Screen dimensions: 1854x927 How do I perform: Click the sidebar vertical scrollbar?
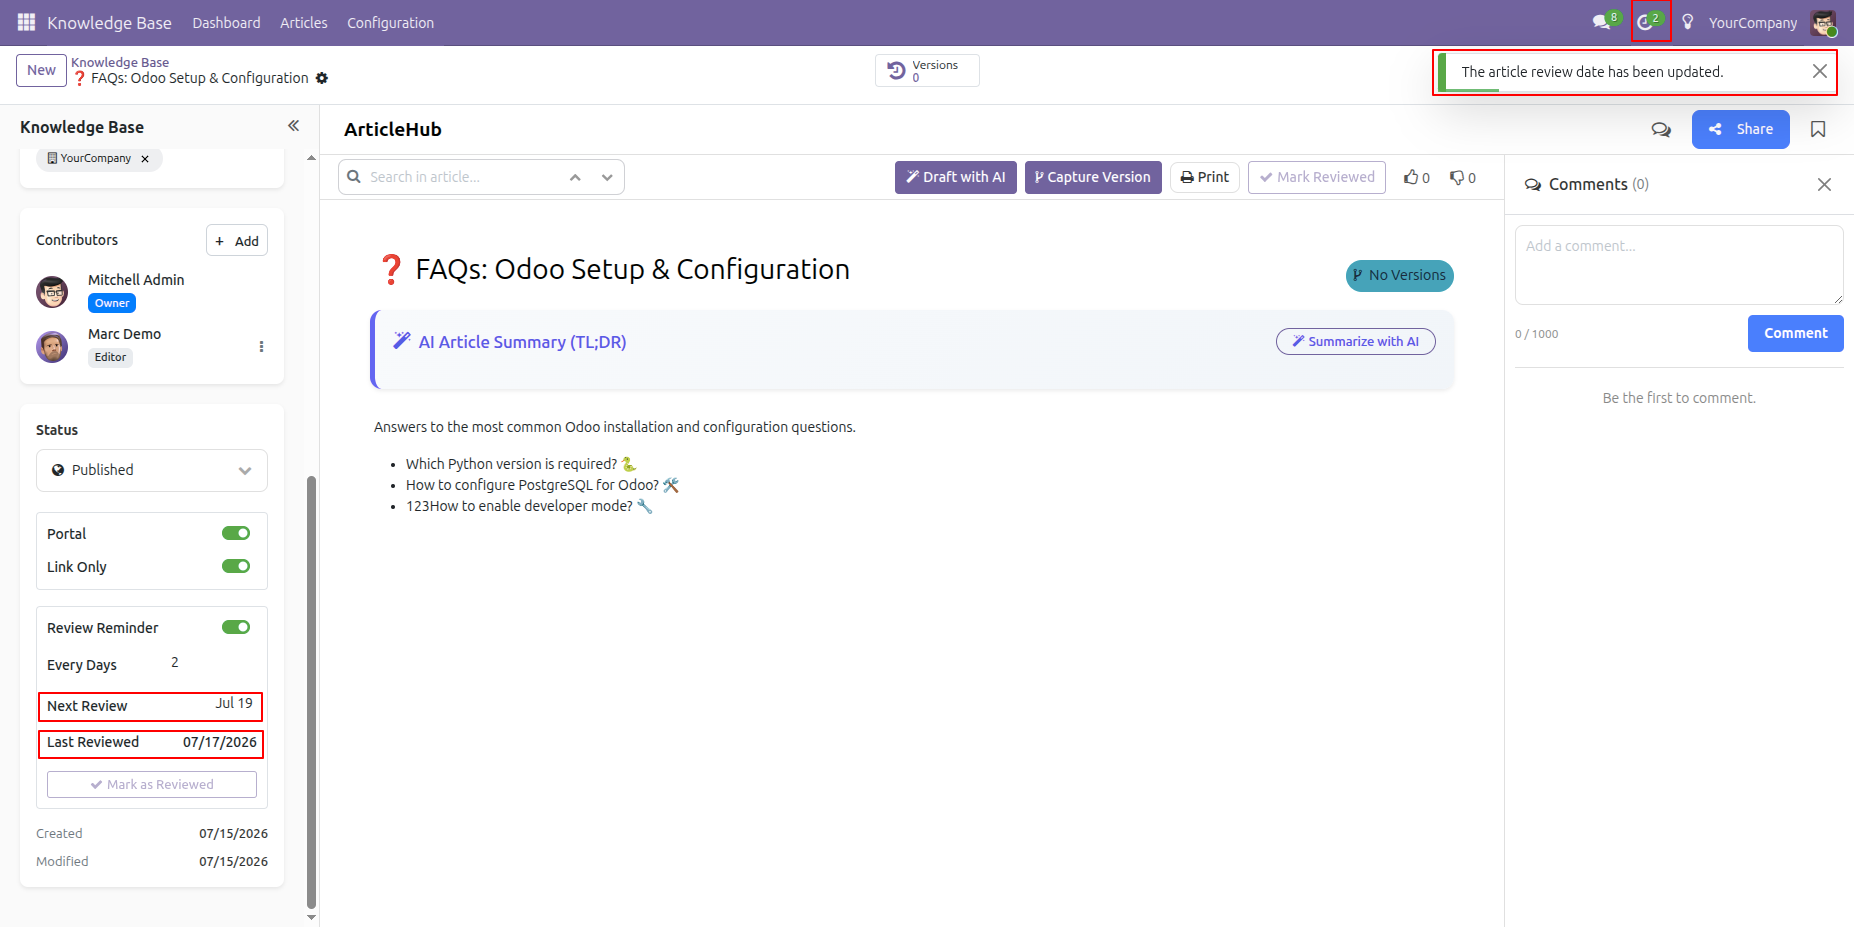pos(311,690)
